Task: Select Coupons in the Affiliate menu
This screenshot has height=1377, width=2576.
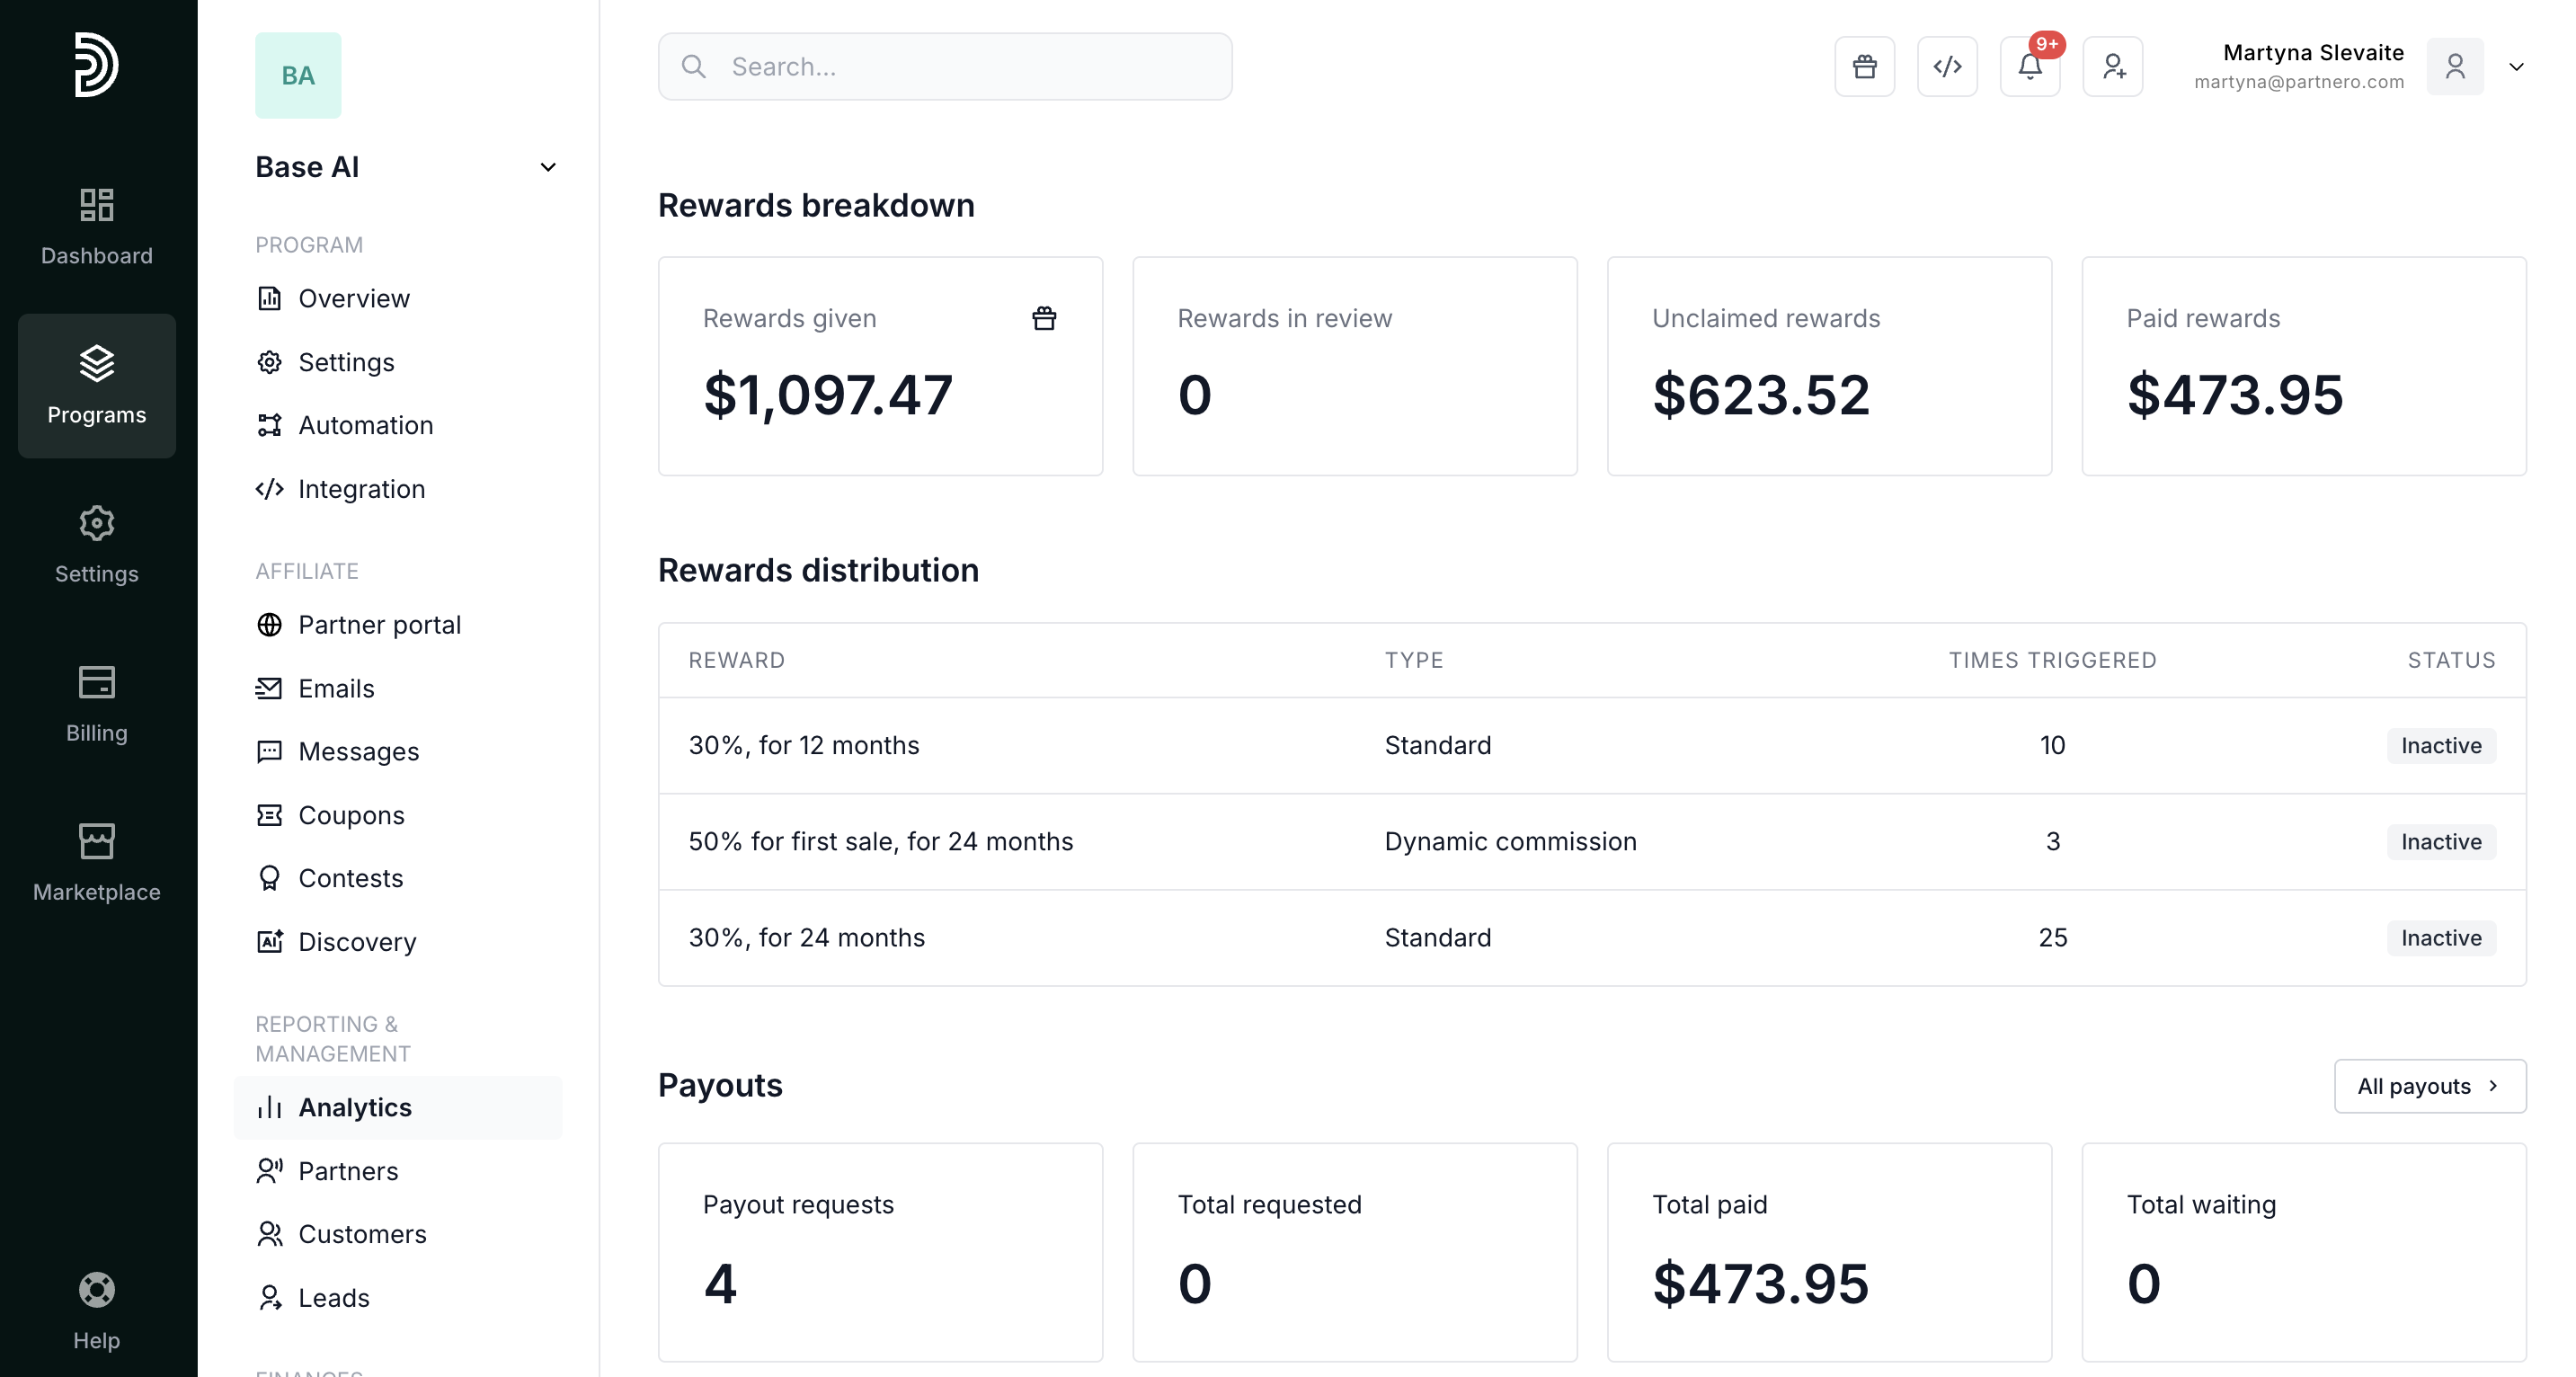Action: (x=351, y=815)
